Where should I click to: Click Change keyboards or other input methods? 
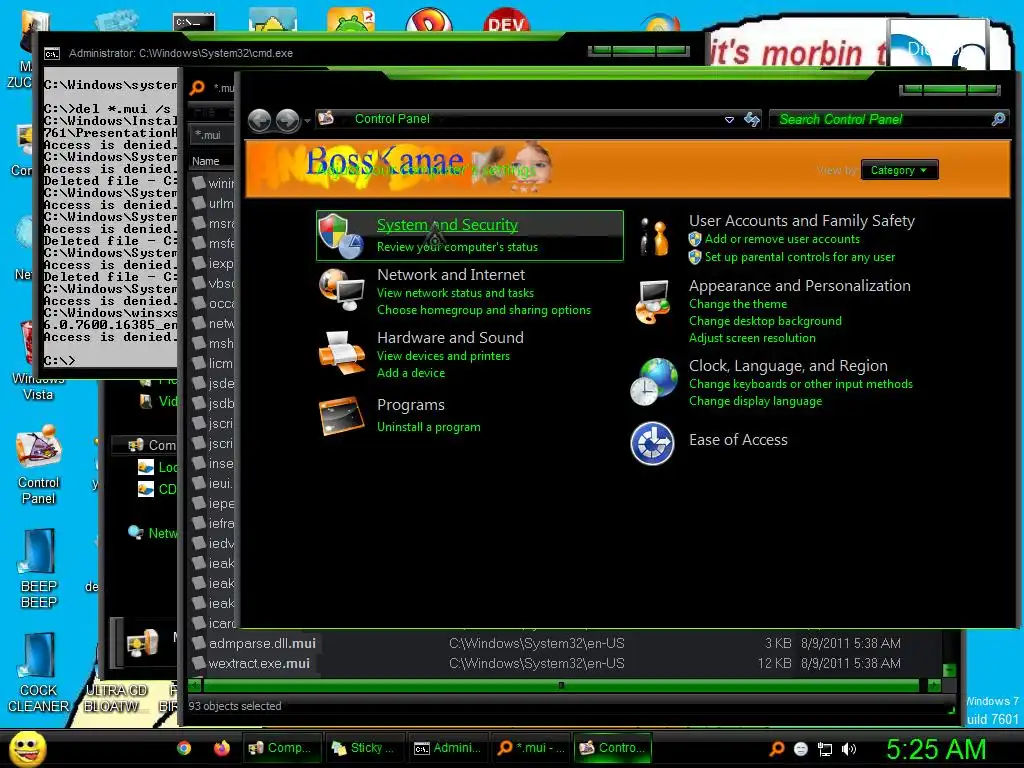801,384
